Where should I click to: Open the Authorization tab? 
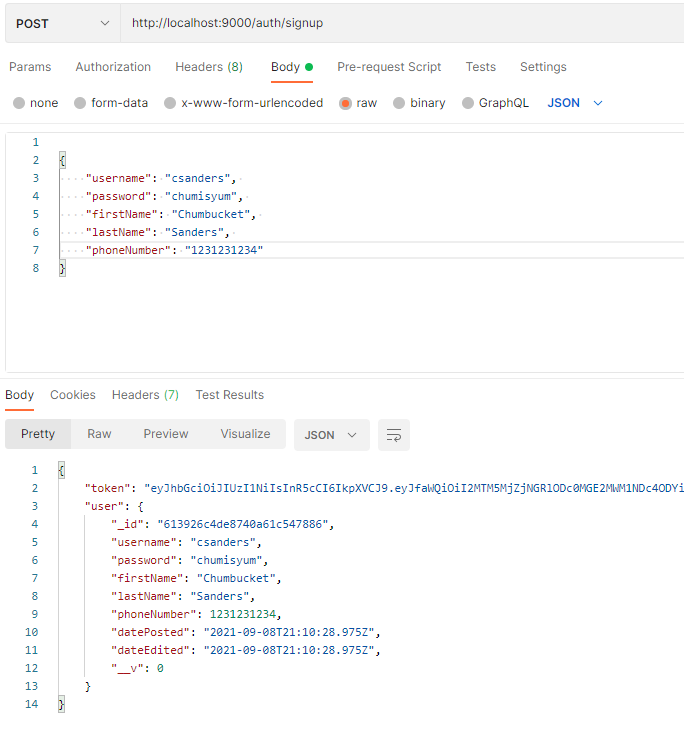click(113, 67)
